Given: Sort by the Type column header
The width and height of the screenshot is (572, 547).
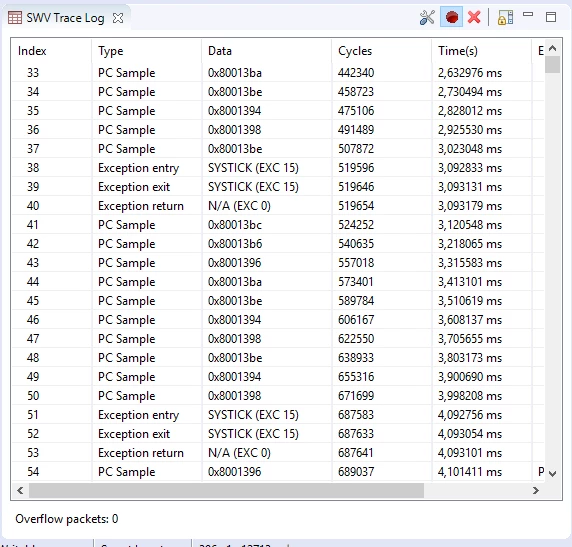Looking at the screenshot, I should click(111, 51).
